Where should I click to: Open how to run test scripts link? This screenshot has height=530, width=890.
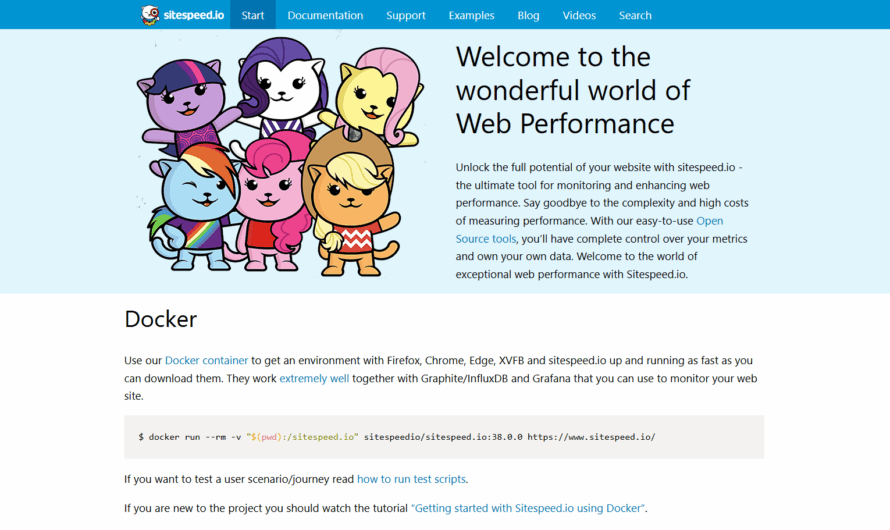(x=411, y=479)
